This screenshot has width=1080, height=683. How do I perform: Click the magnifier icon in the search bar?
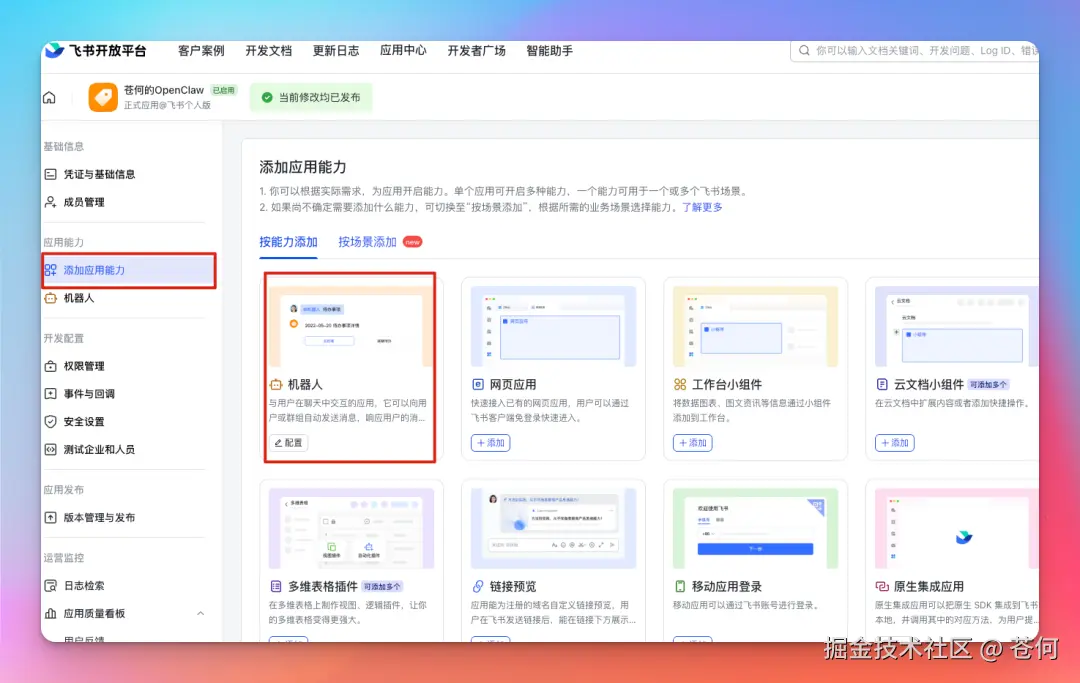click(x=803, y=50)
